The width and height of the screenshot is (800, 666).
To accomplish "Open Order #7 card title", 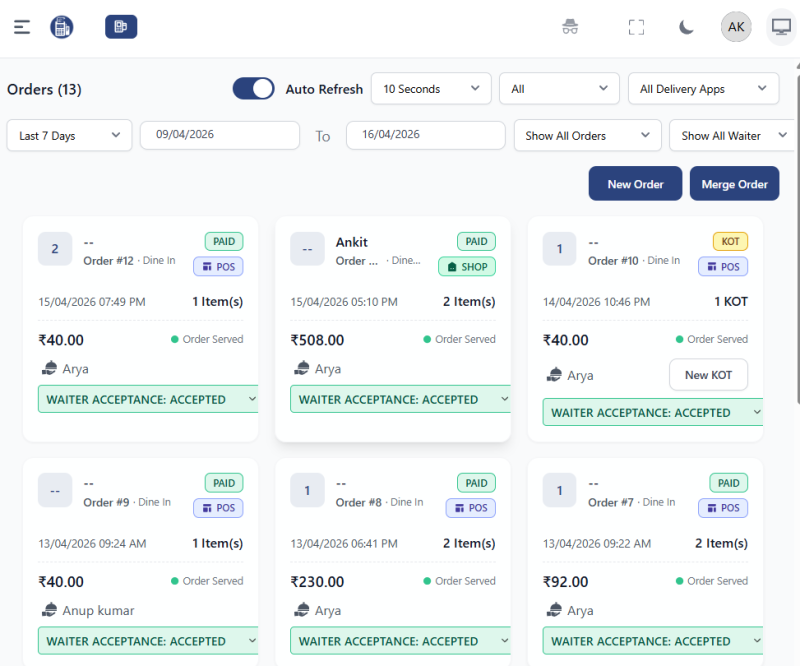I will click(x=611, y=503).
